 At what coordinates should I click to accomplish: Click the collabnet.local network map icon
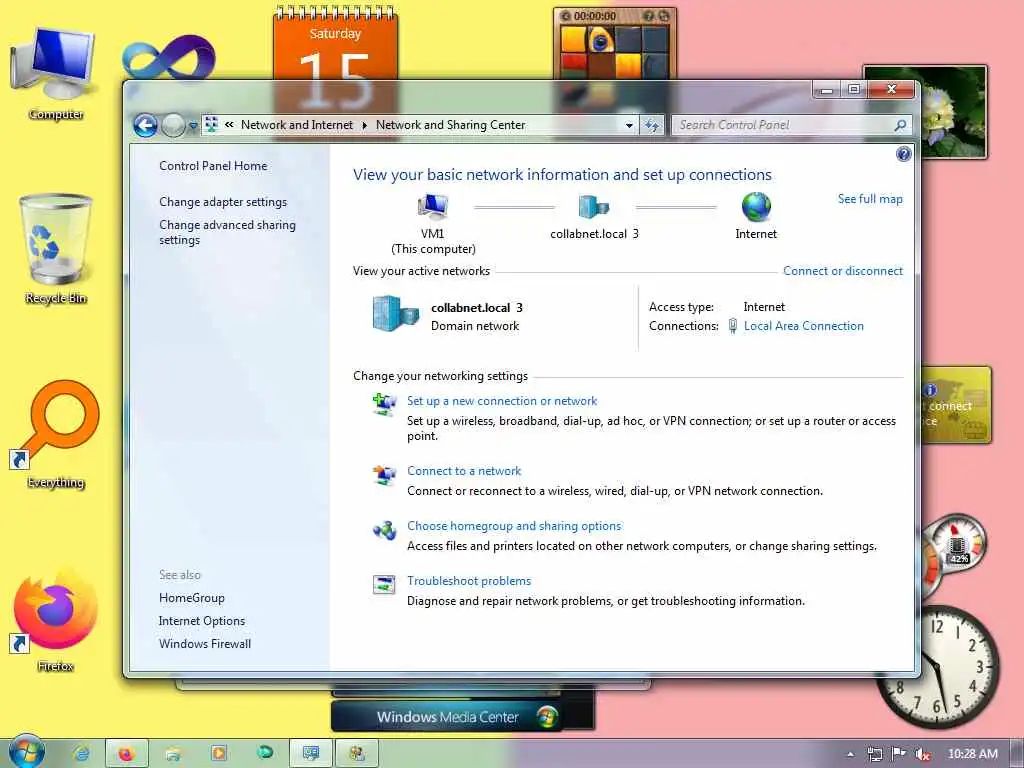coord(594,207)
